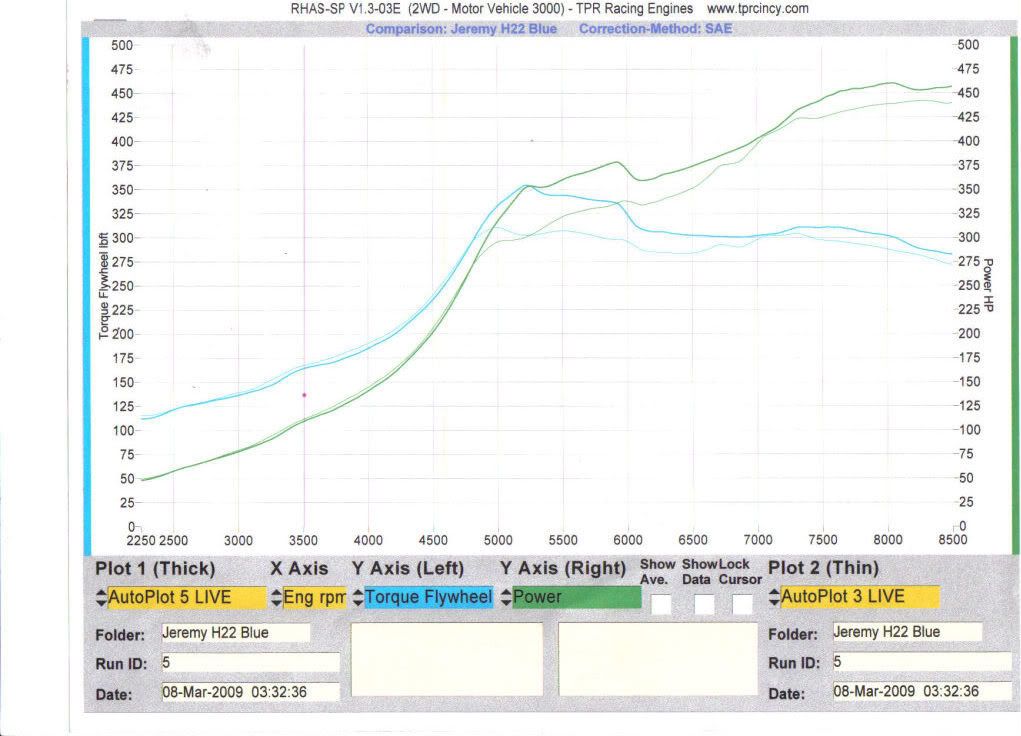Open the Plot 1 AutoPlot 5 LIVE dropdown
Image resolution: width=1021 pixels, height=736 pixels.
[186, 598]
